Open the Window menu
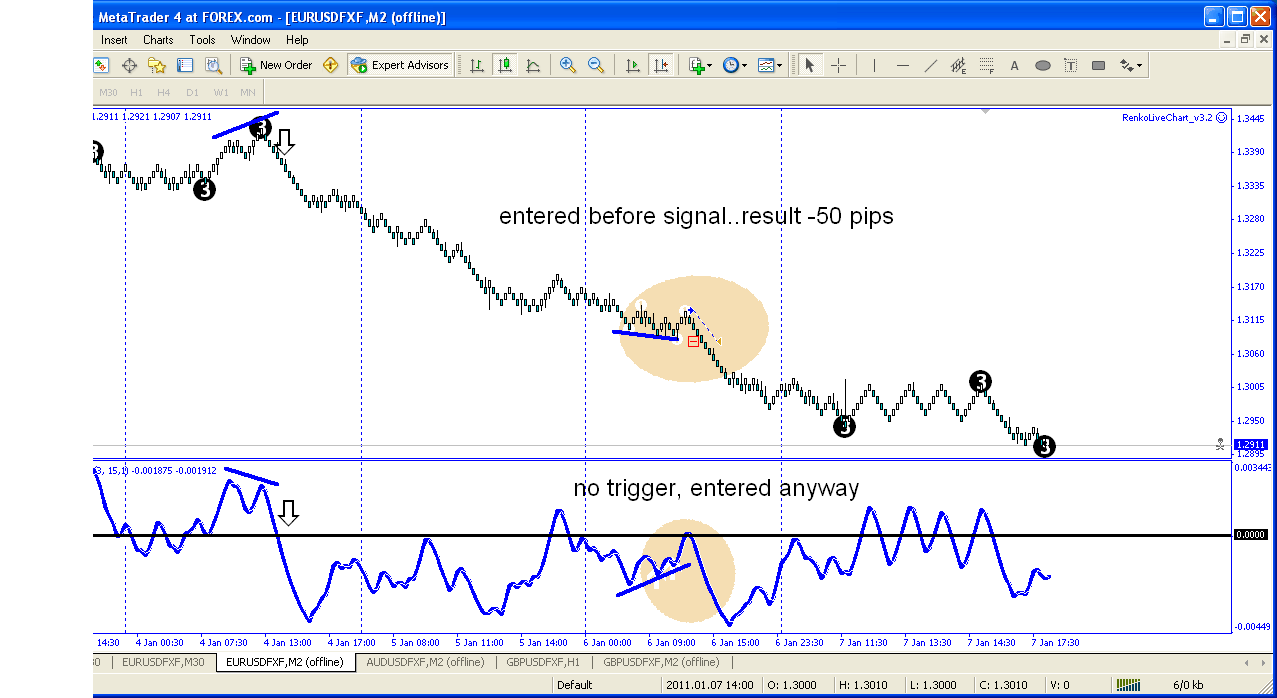1277x698 pixels. click(251, 40)
